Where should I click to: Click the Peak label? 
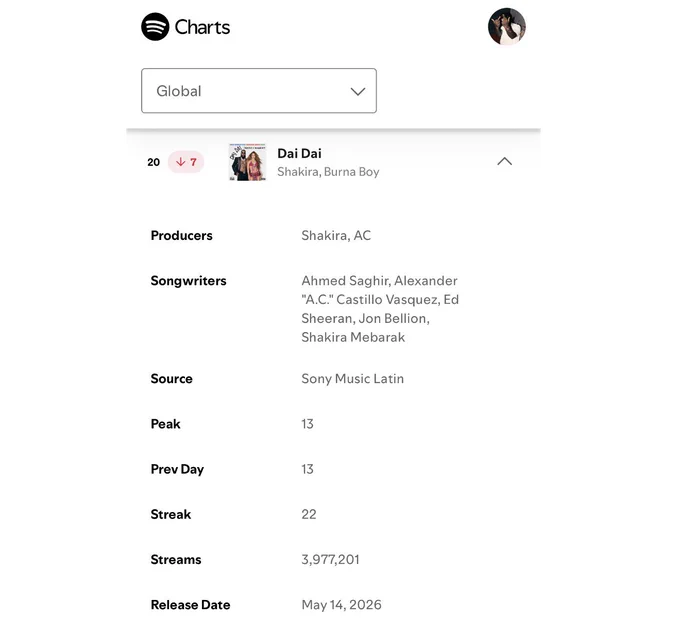tap(165, 424)
